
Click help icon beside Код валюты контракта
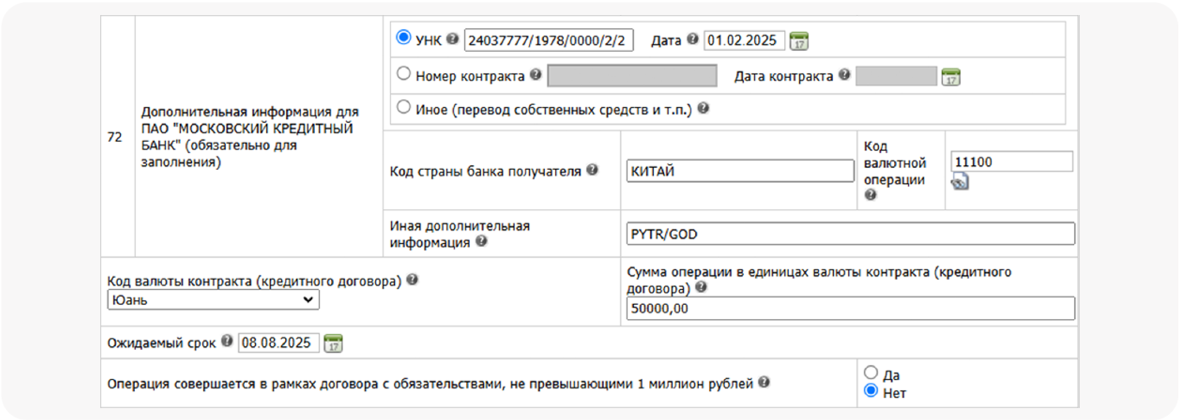coord(412,280)
